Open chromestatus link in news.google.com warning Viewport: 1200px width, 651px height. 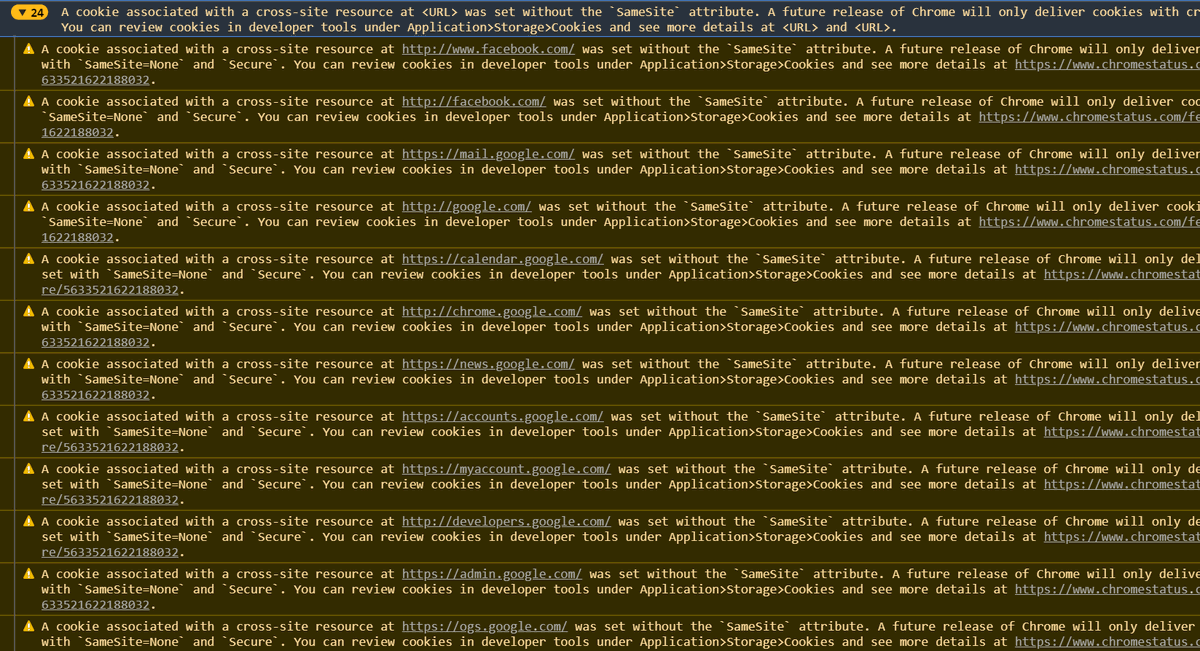click(x=1107, y=380)
